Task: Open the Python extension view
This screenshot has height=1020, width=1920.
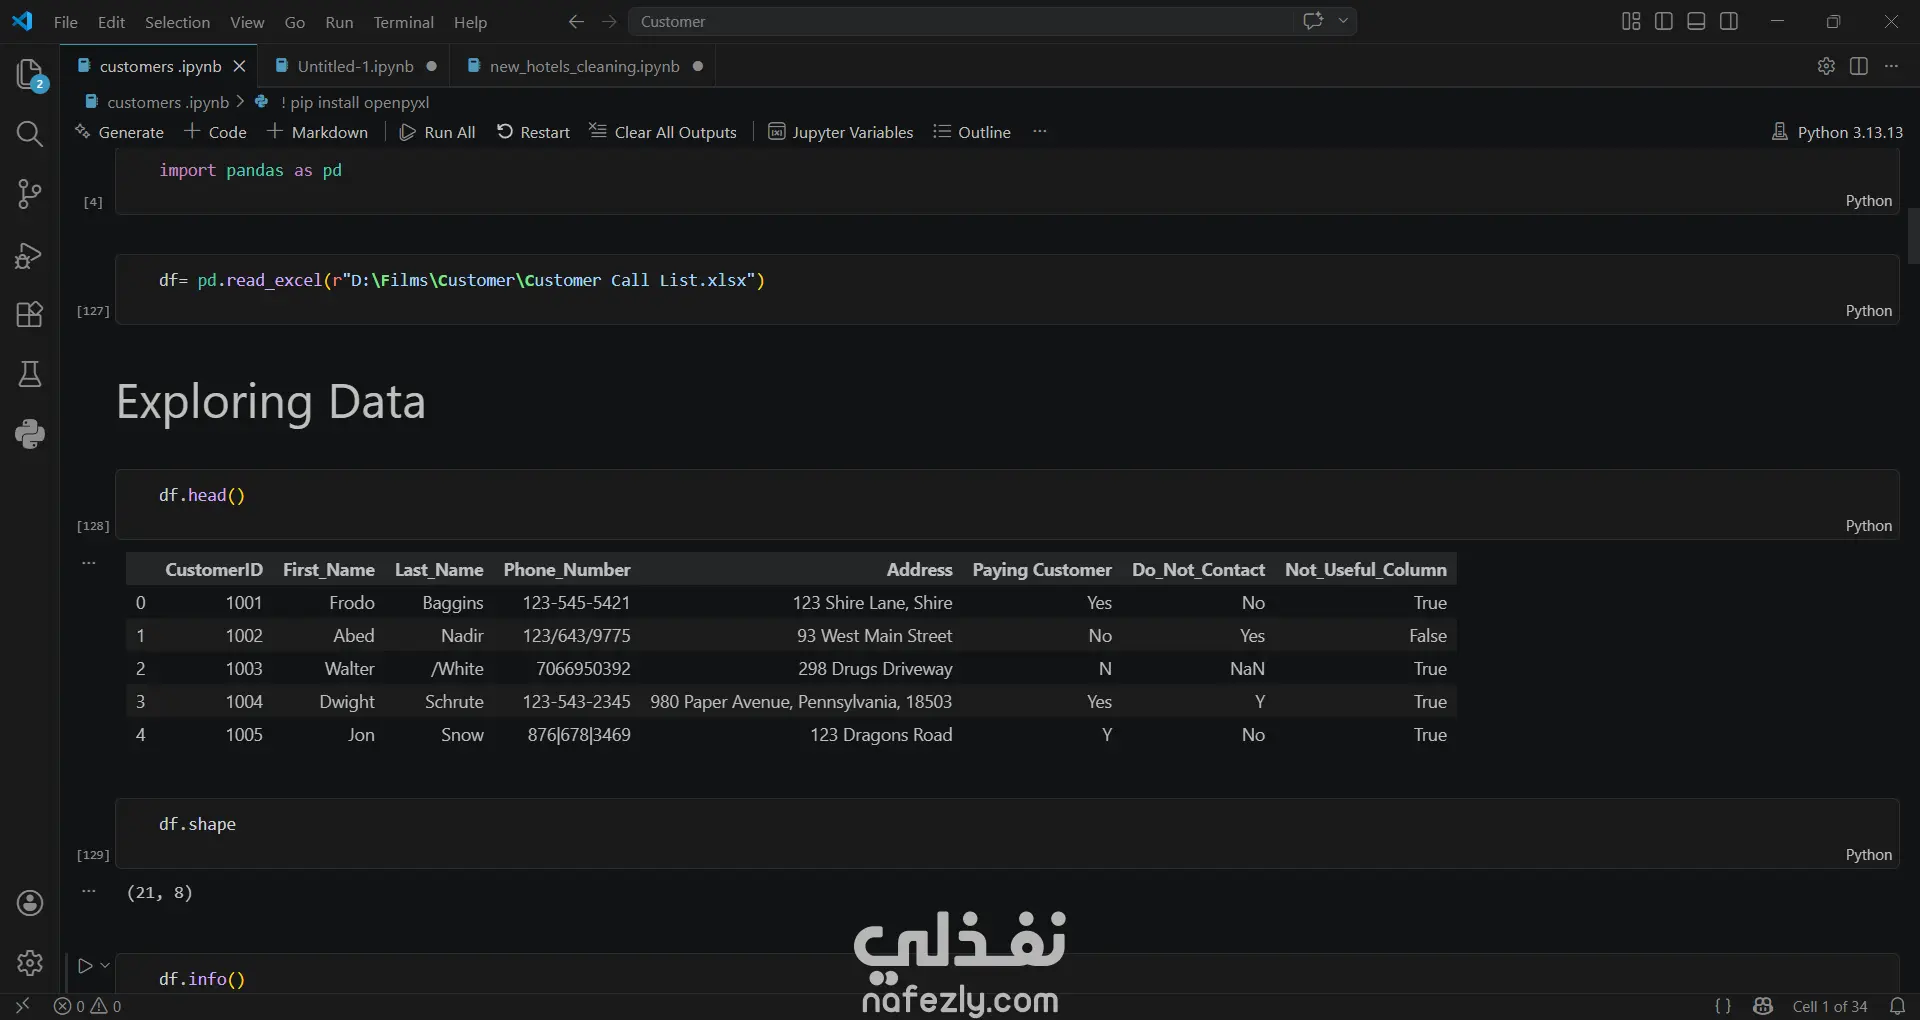Action: [x=30, y=434]
